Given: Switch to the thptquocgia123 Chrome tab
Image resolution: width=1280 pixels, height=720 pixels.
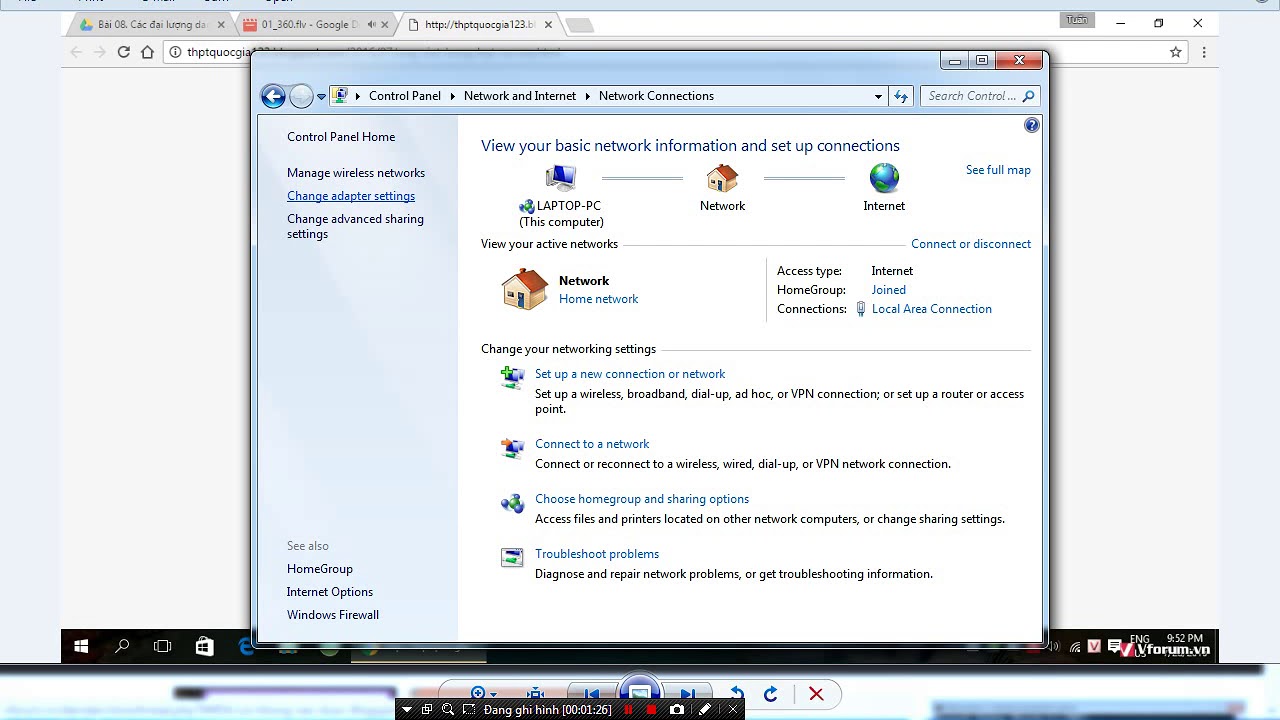Looking at the screenshot, I should [x=479, y=24].
